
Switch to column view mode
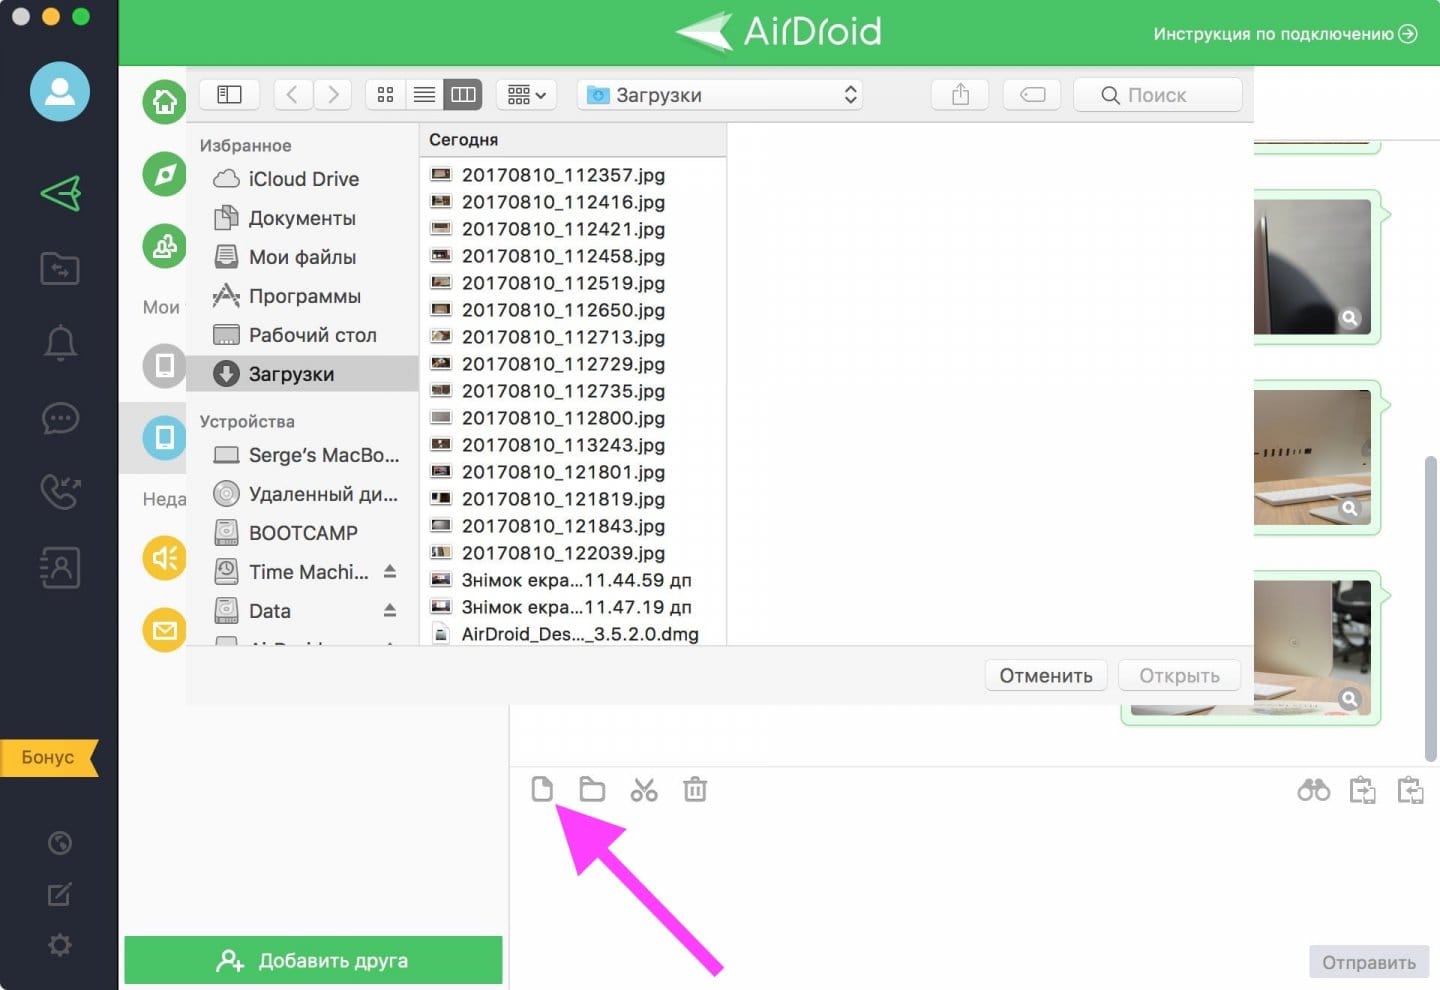click(x=463, y=94)
